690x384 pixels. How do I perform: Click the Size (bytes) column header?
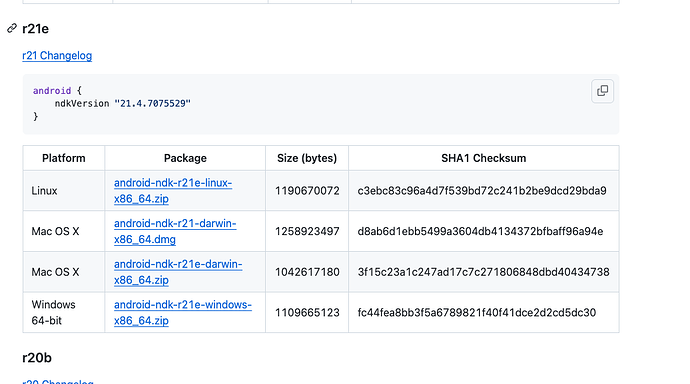click(x=307, y=158)
